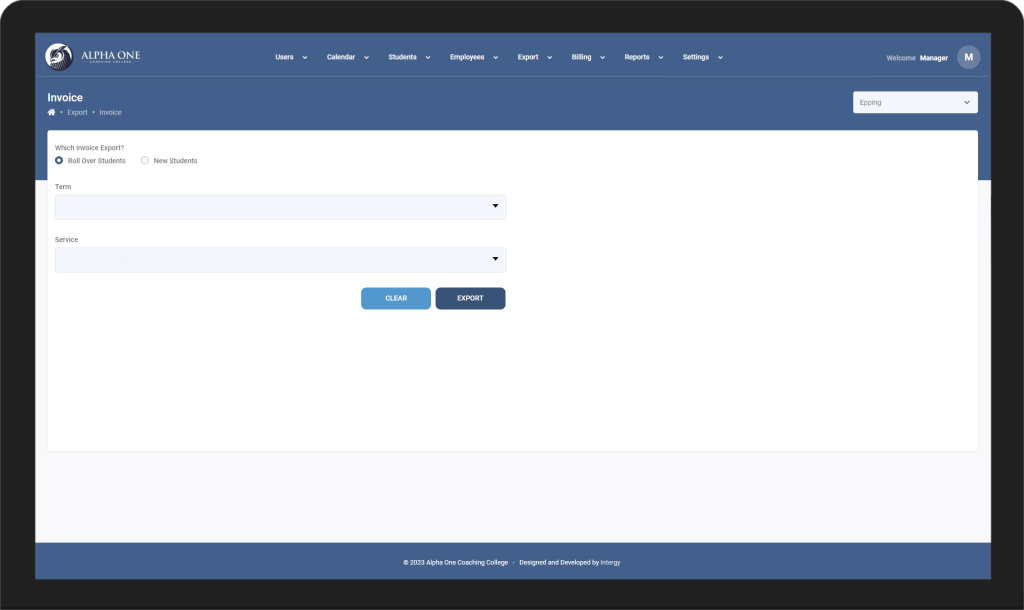Screen dimensions: 1024x610
Task: Click the CLEAR button
Action: [x=396, y=298]
